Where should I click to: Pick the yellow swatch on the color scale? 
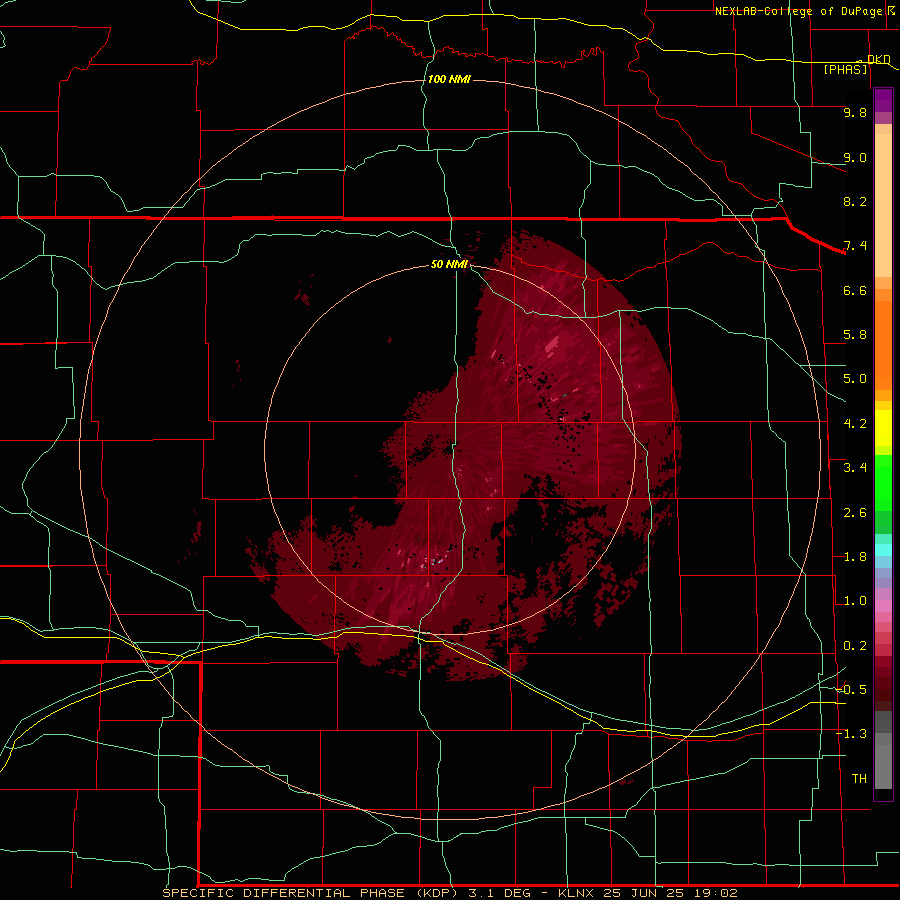pyautogui.click(x=883, y=428)
